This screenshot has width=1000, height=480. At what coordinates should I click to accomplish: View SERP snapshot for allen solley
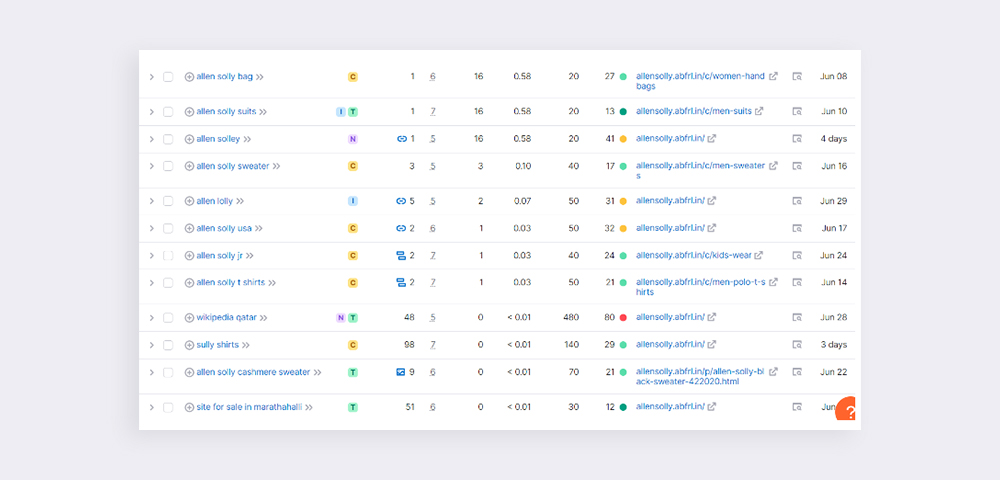(x=797, y=138)
